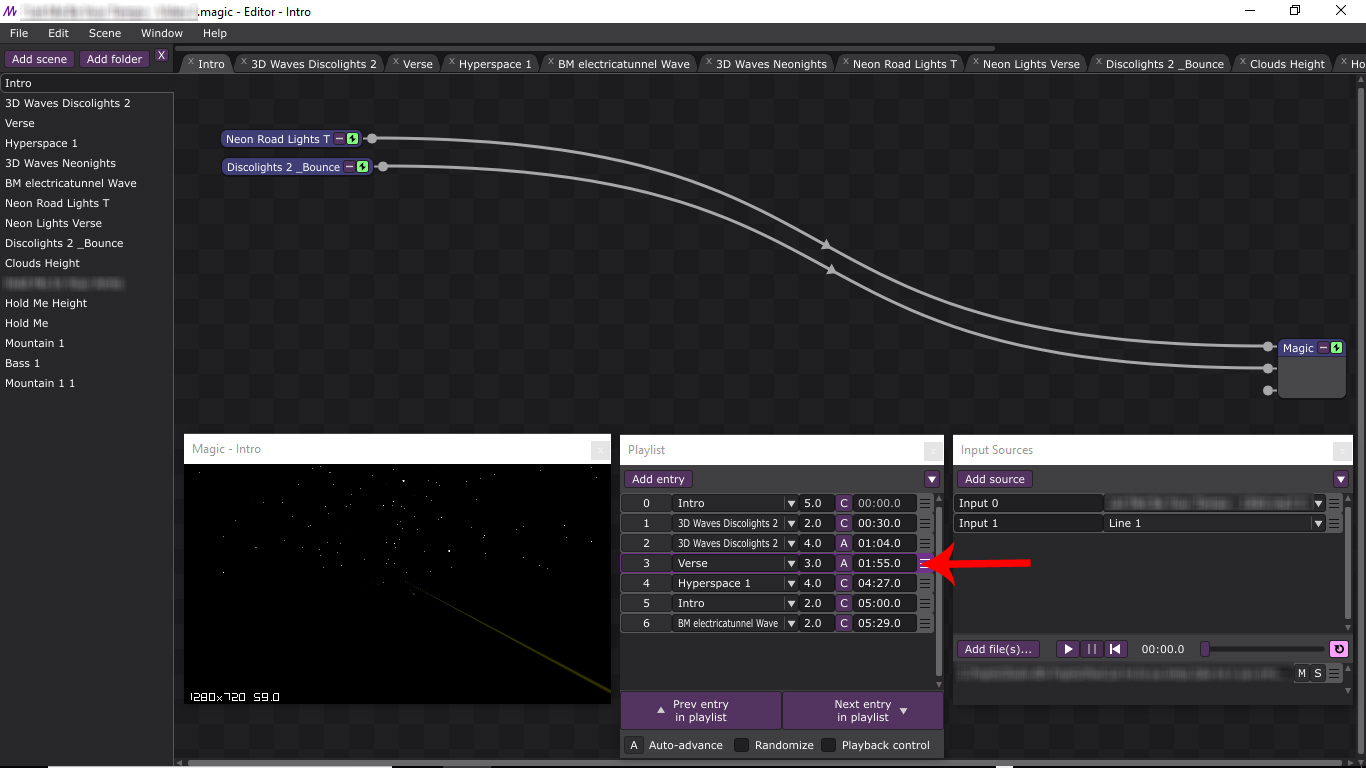Screen dimensions: 1366x768
Task: Solo the audio file with S button
Action: pos(1318,673)
